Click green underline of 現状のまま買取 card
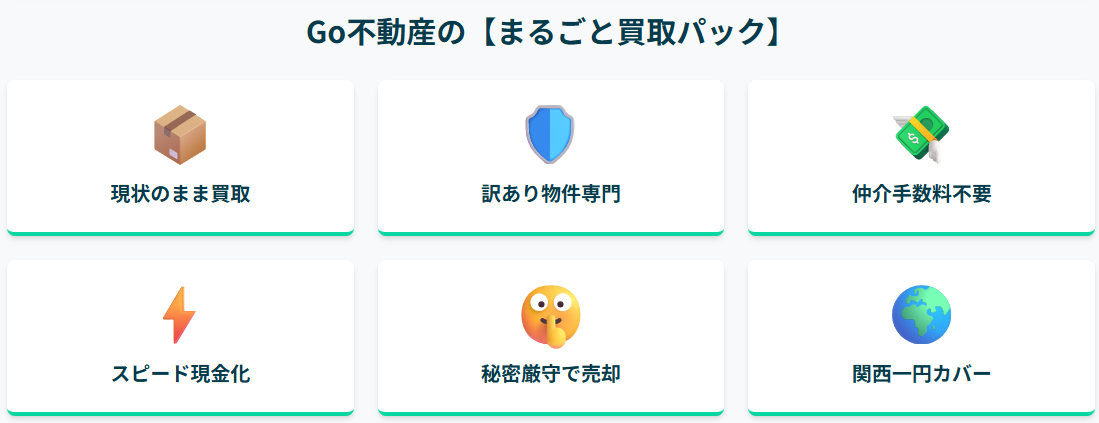The image size is (1099, 423). (180, 233)
